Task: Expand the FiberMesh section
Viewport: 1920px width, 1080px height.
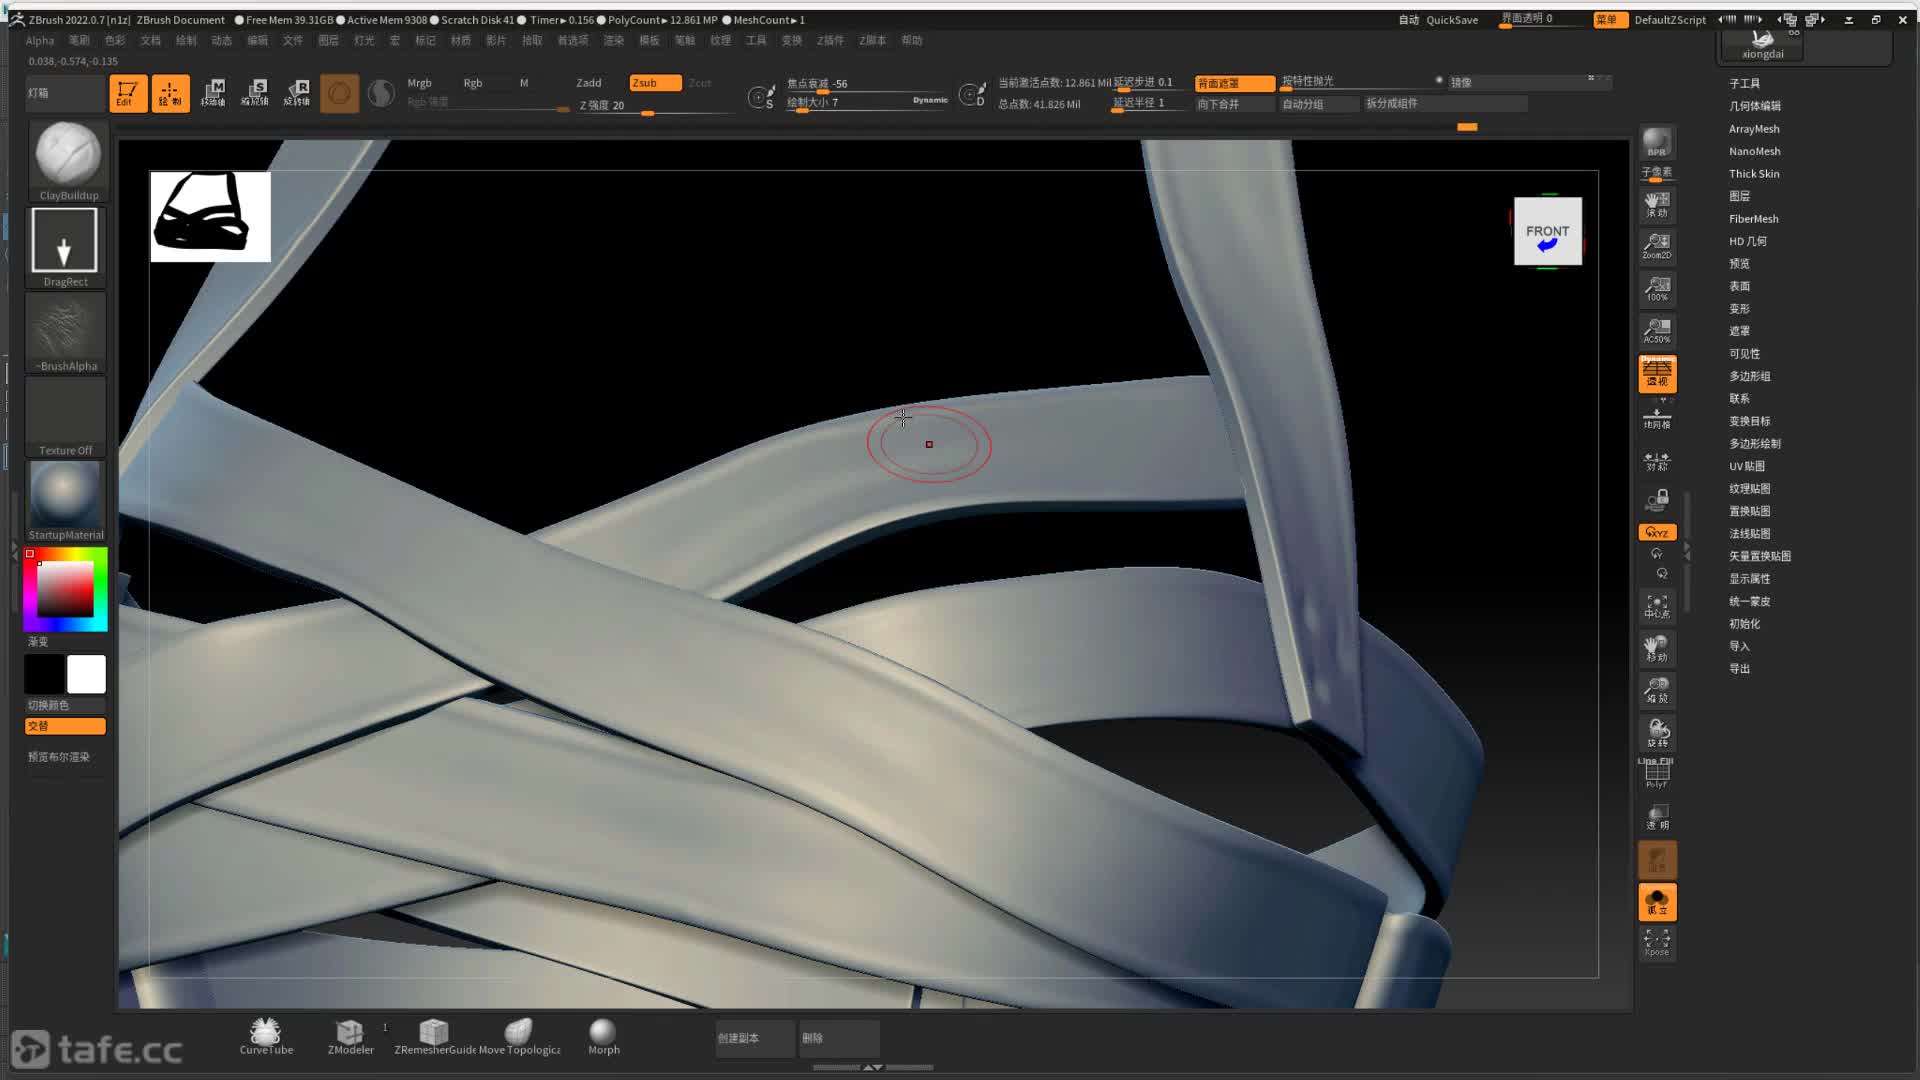Action: pyautogui.click(x=1753, y=219)
